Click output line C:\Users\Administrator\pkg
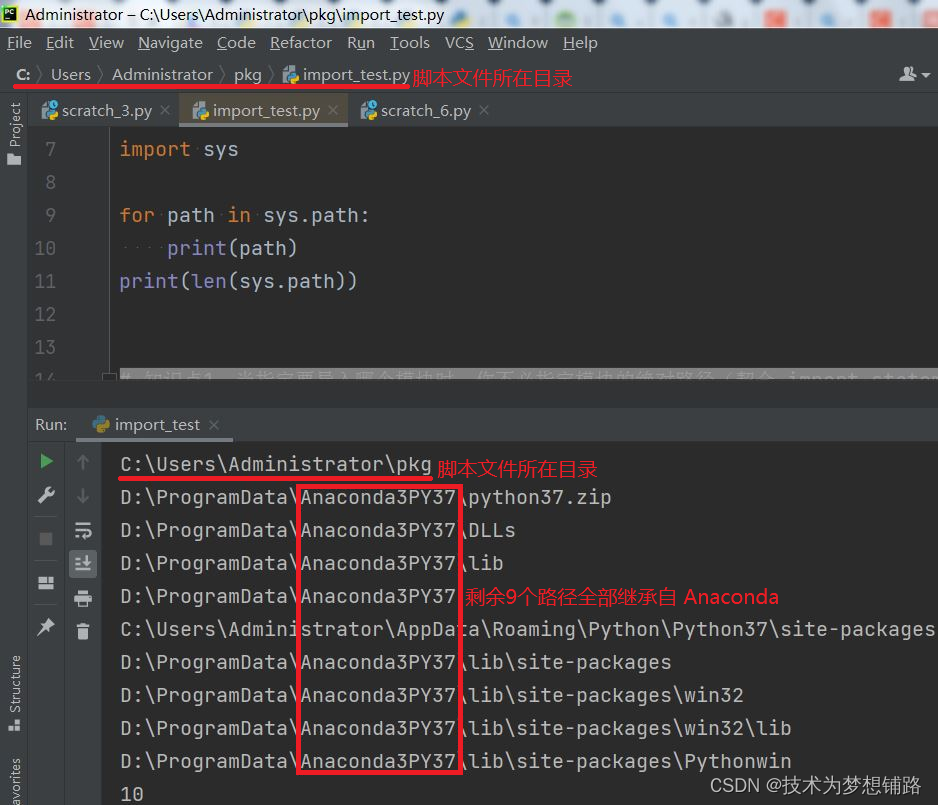Image resolution: width=938 pixels, height=805 pixels. [x=276, y=465]
